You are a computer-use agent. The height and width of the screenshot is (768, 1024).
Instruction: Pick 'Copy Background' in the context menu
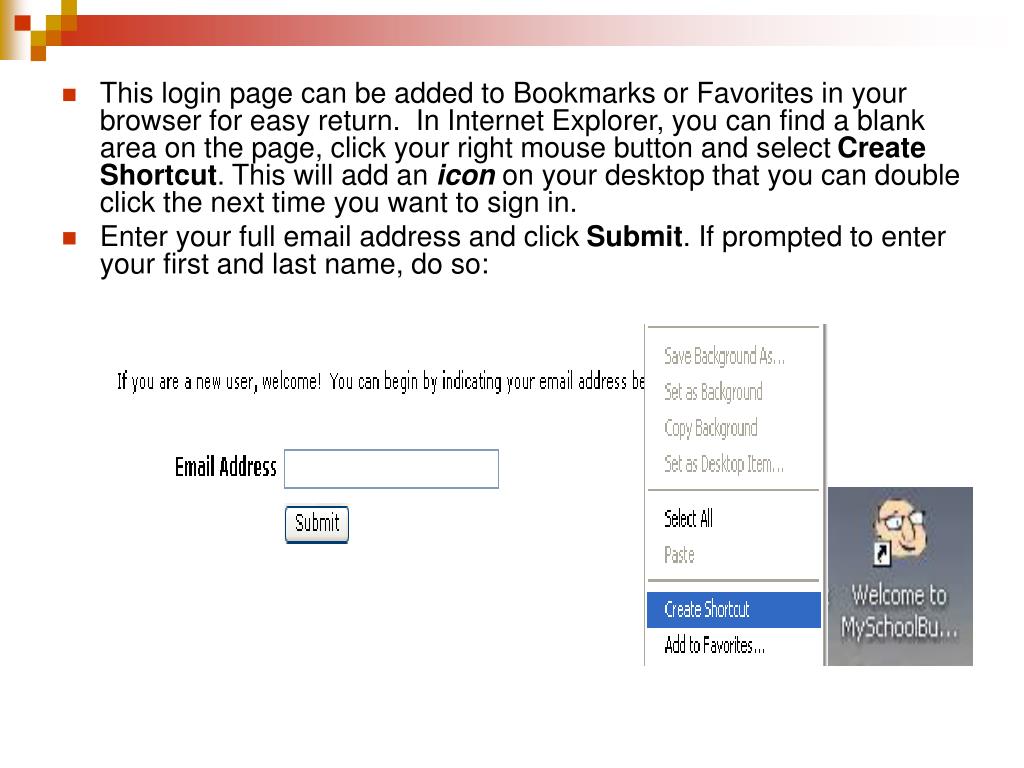(710, 428)
